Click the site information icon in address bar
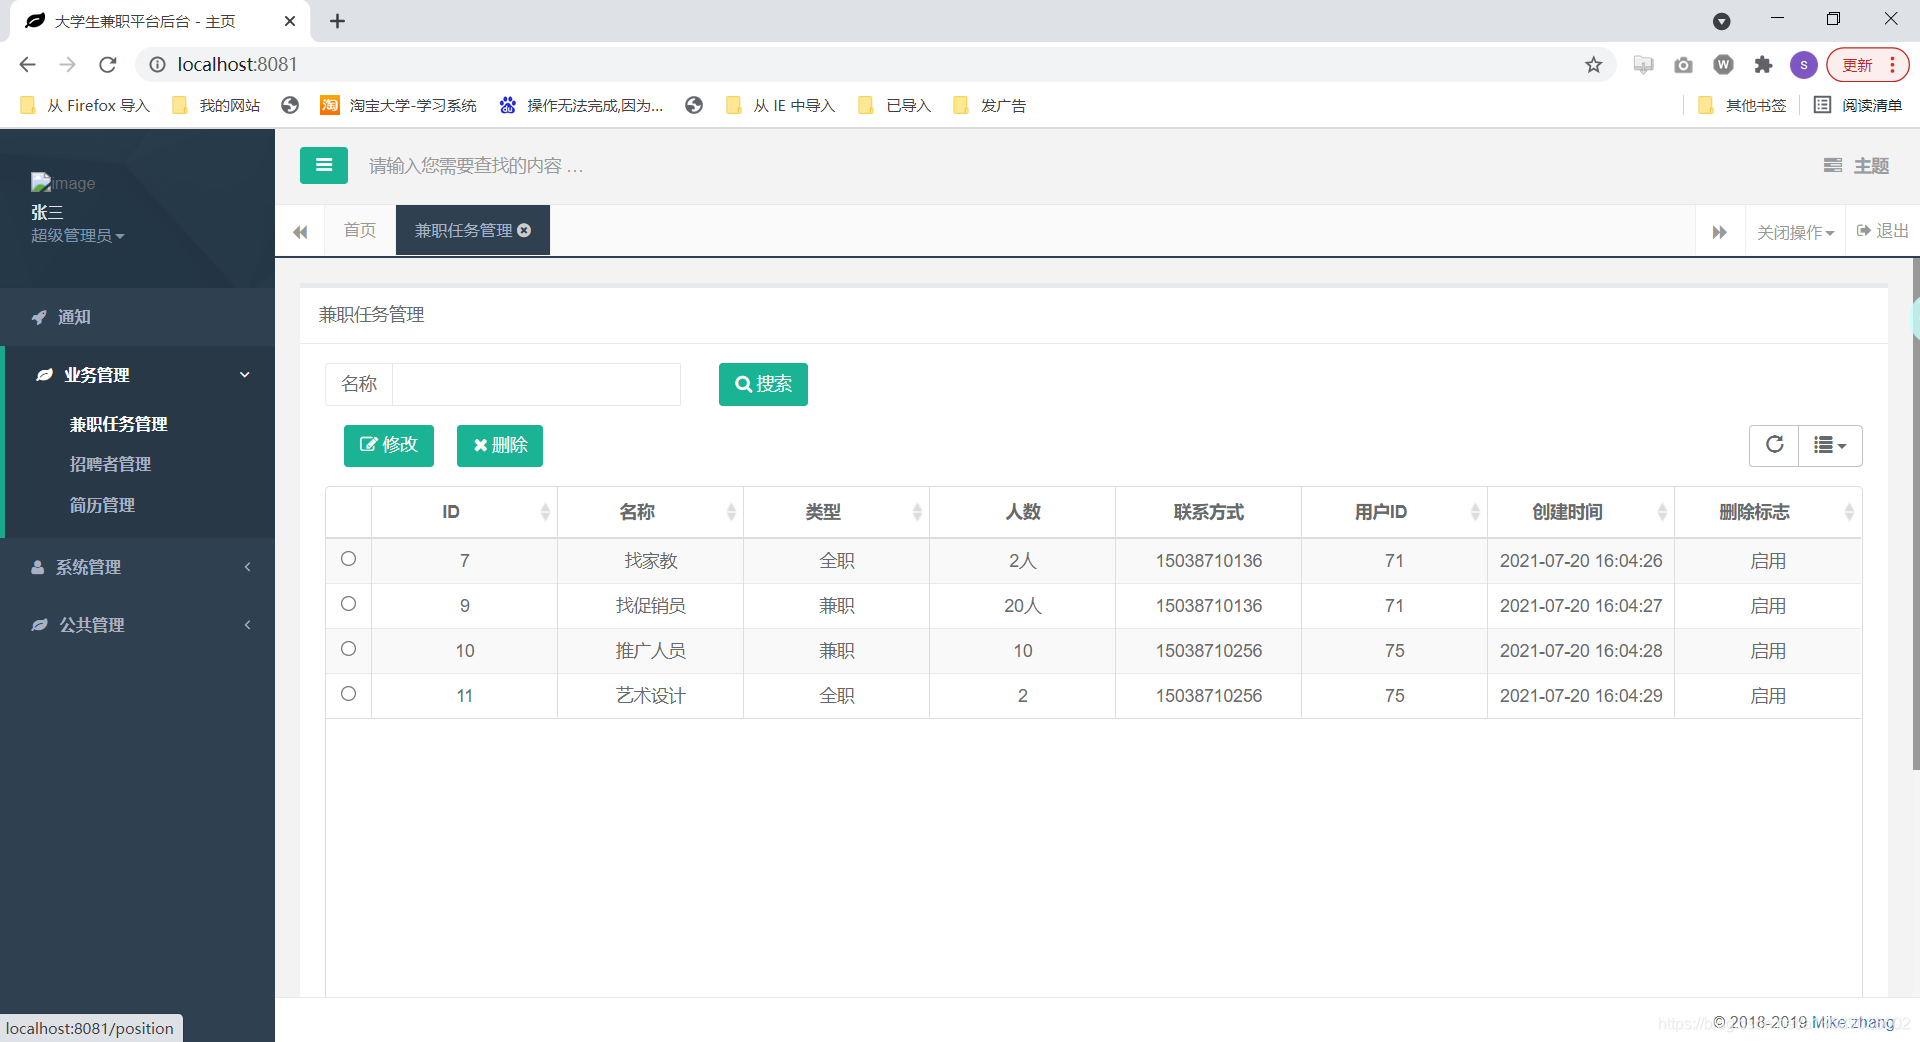The width and height of the screenshot is (1920, 1042). pos(157,65)
